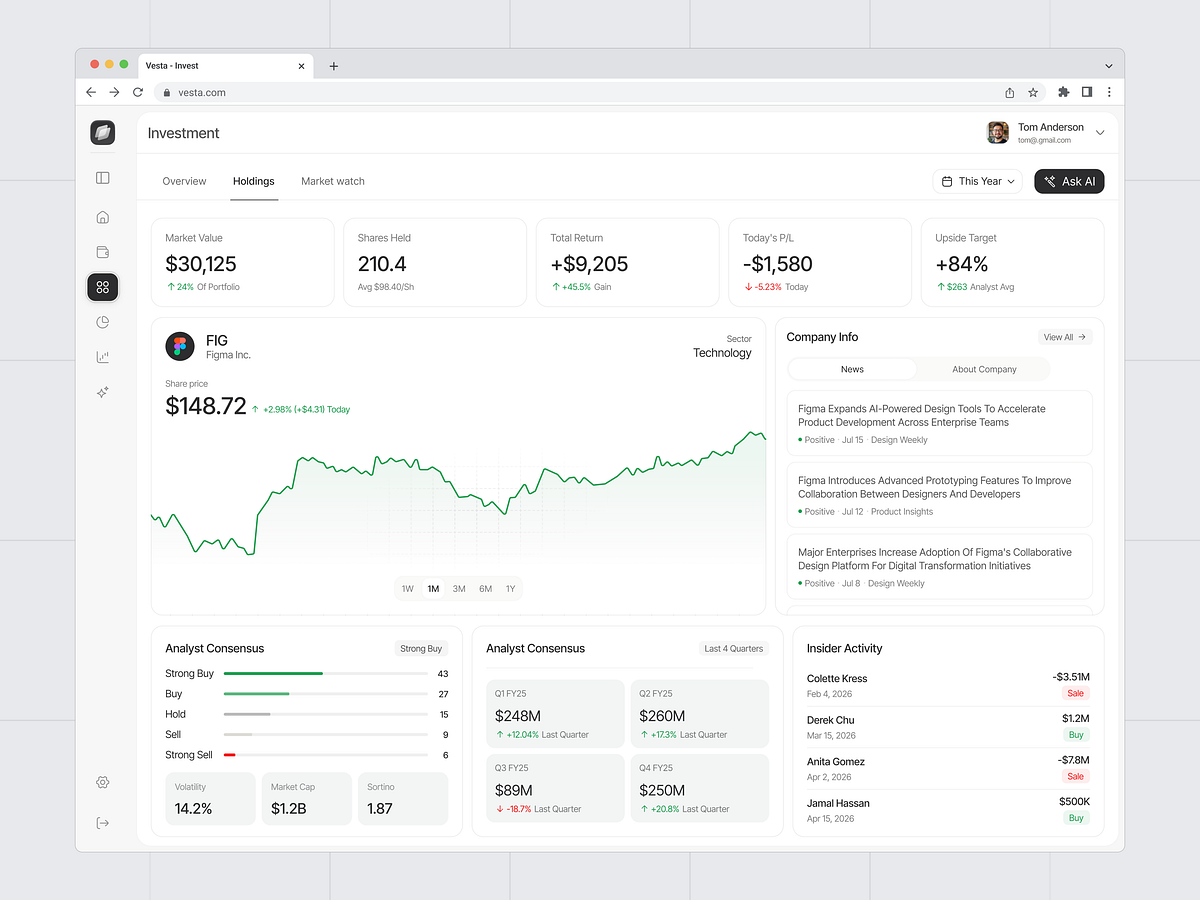This screenshot has width=1200, height=900.
Task: Click the Sortino 1.87 tile
Action: click(x=403, y=798)
